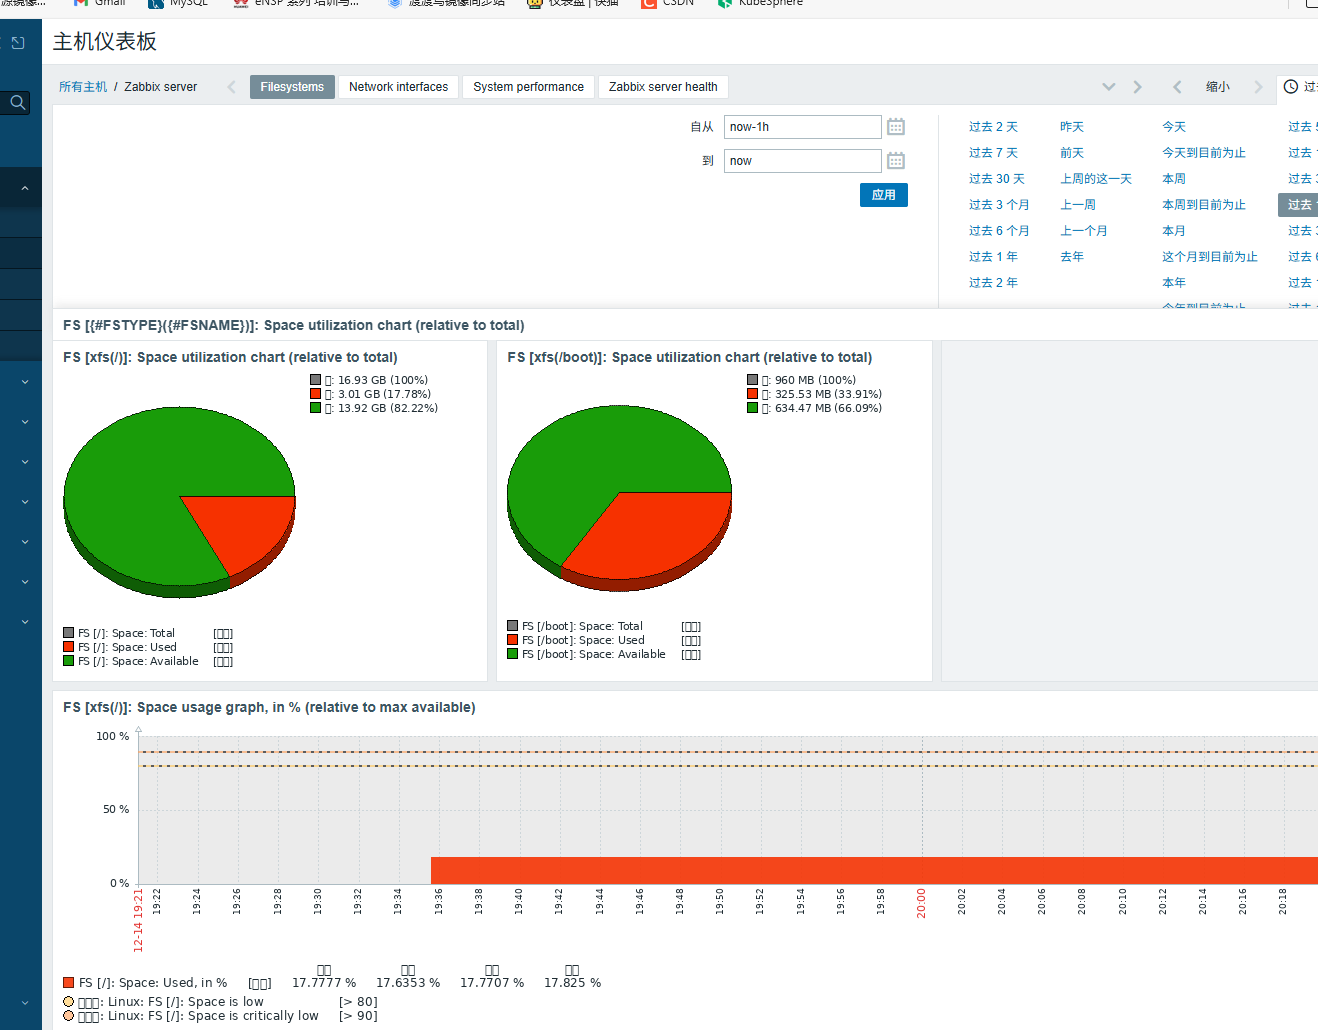Select the 过去 1 年 time range
The height and width of the screenshot is (1030, 1318).
(993, 257)
